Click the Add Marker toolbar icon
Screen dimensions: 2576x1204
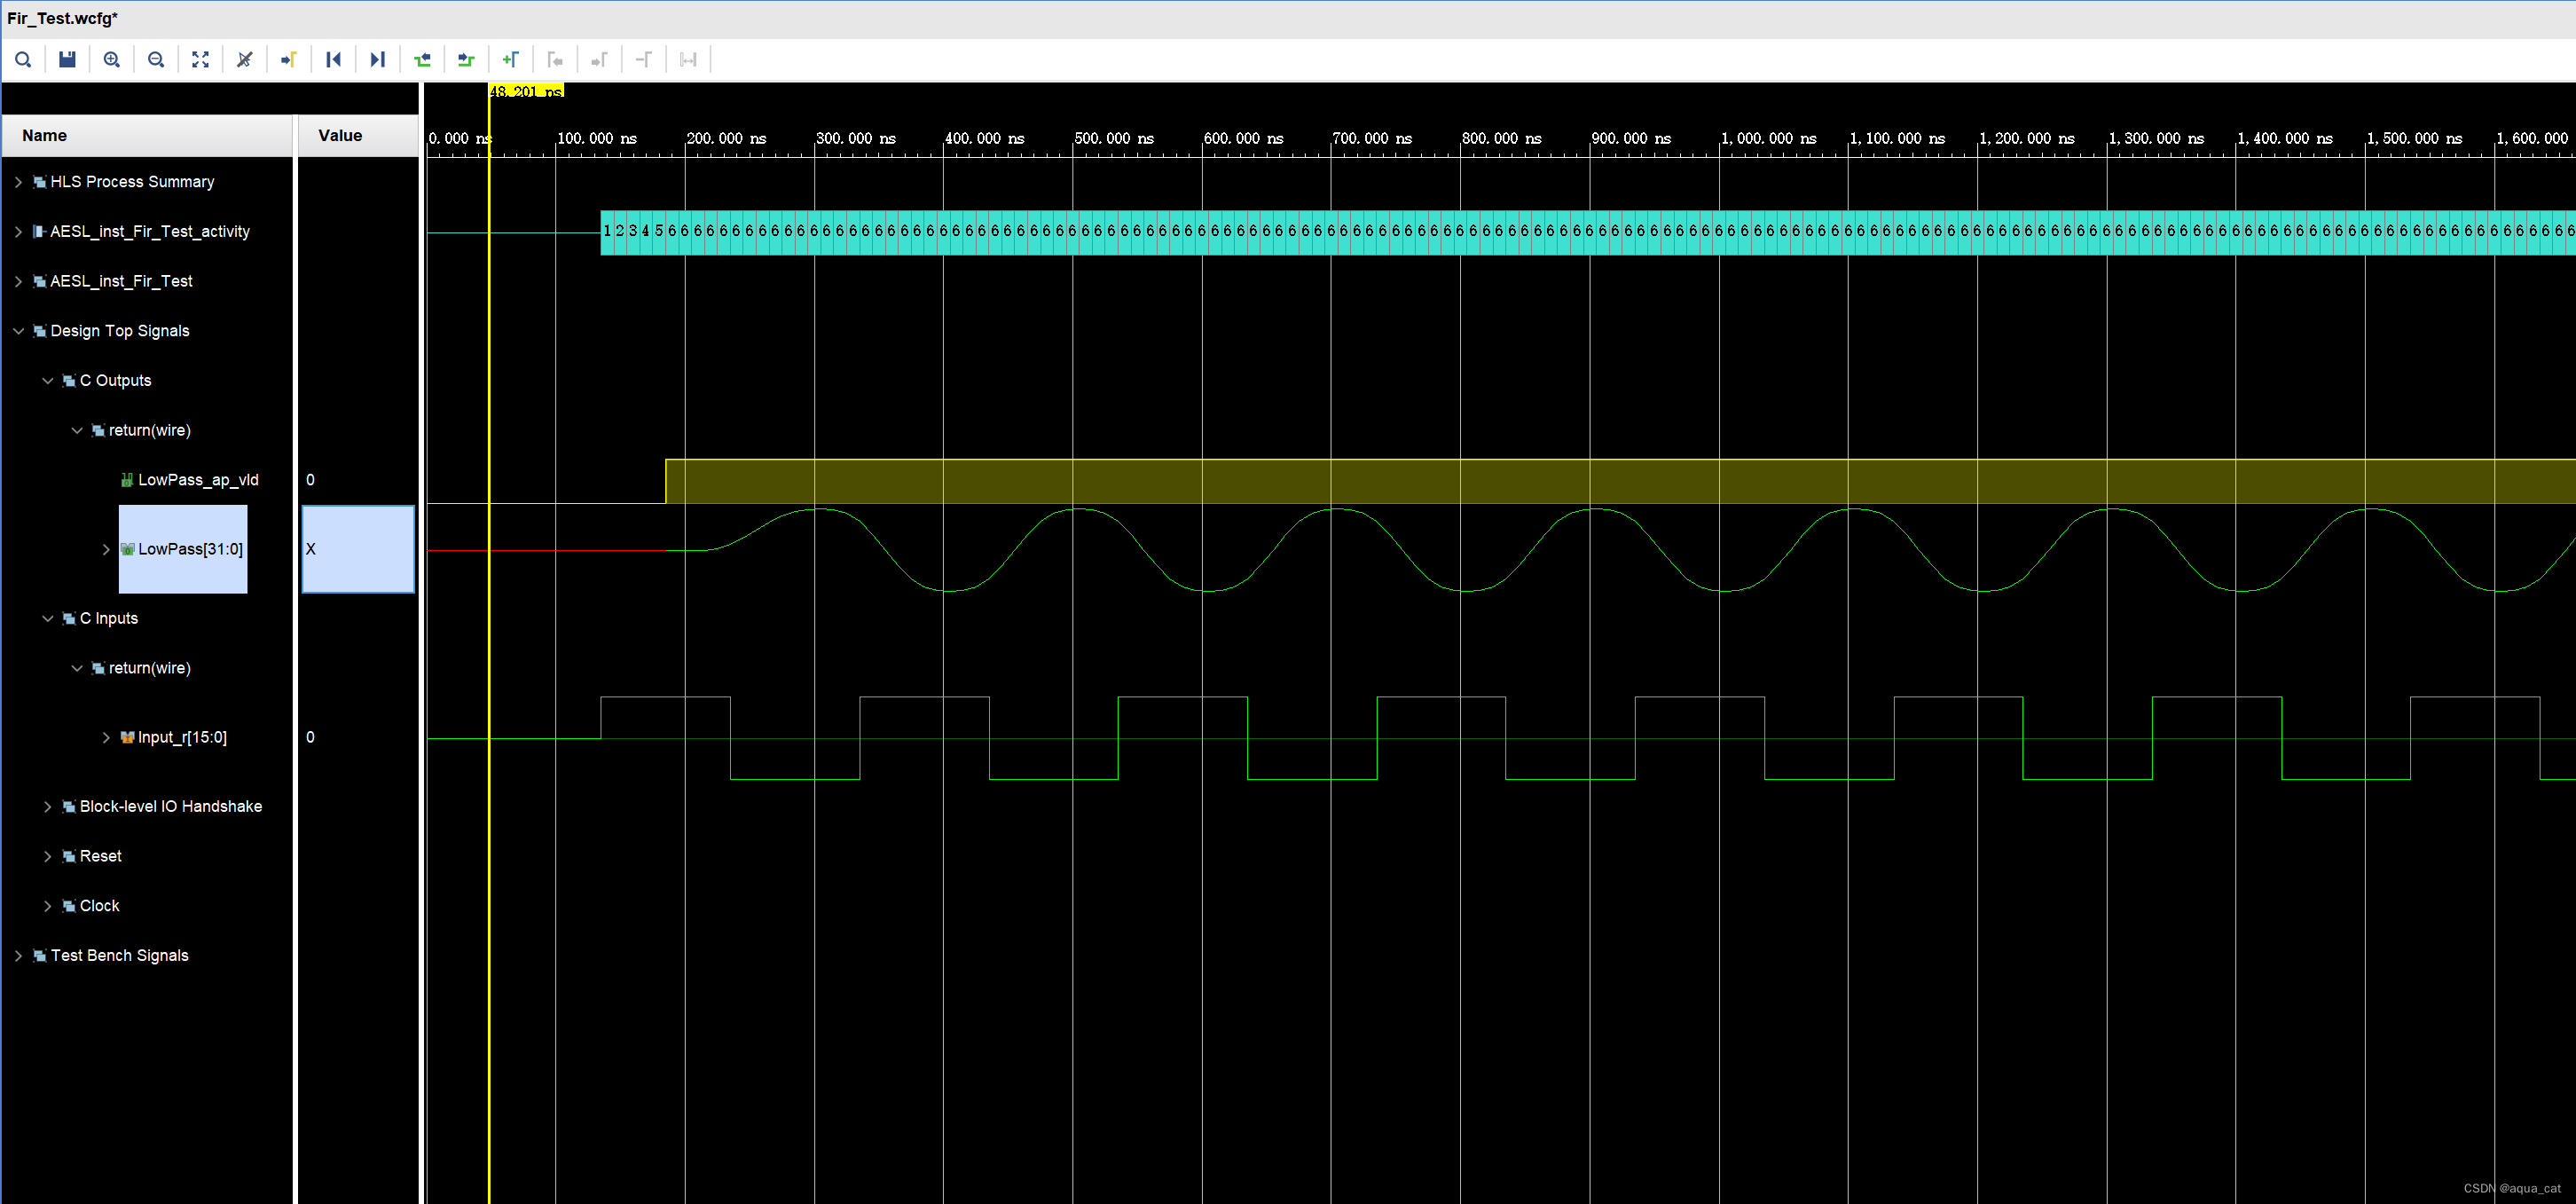510,60
